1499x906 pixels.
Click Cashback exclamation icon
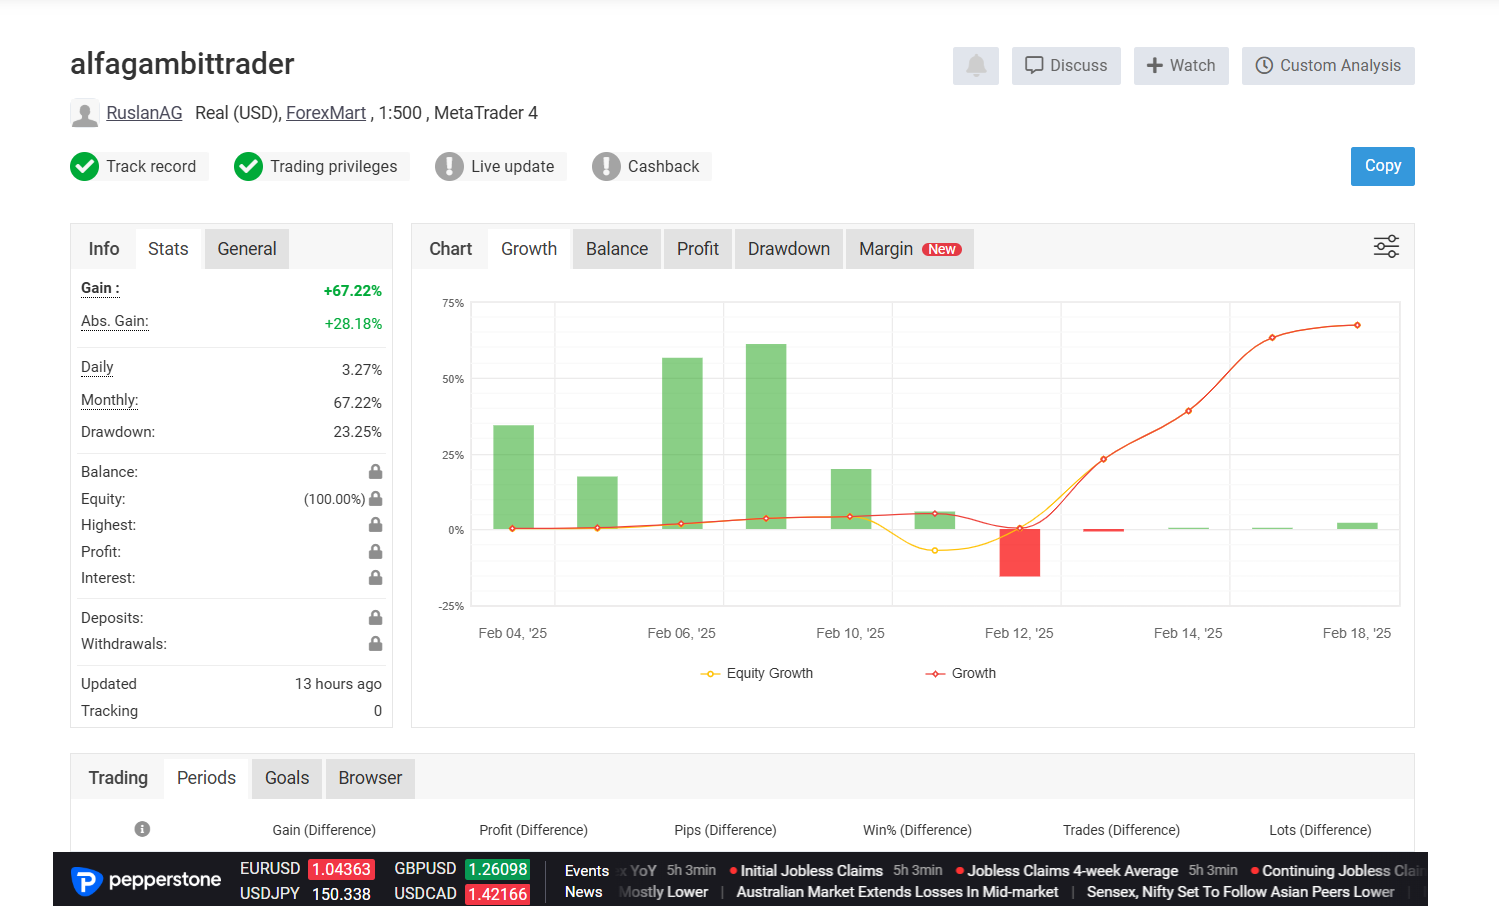coord(606,166)
